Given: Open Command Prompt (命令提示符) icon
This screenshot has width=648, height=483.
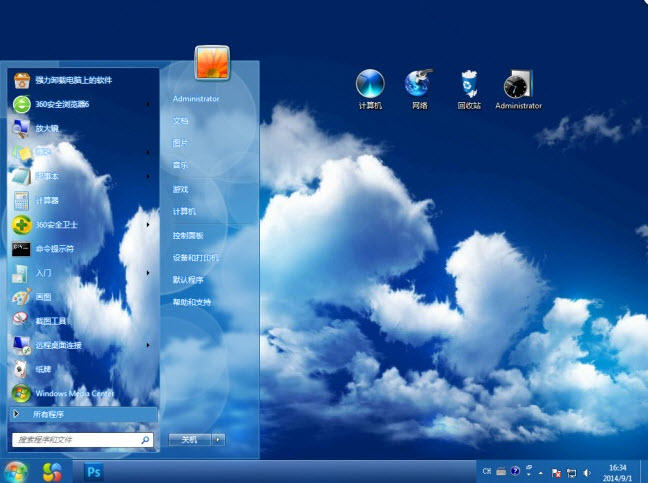Looking at the screenshot, I should pyautogui.click(x=21, y=249).
